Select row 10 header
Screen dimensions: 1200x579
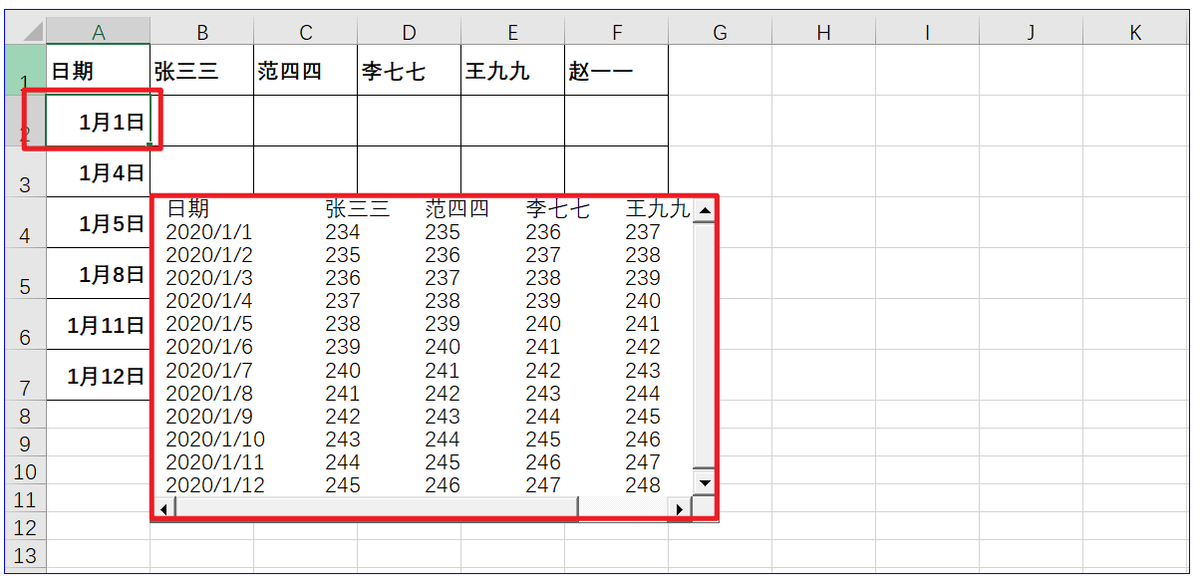26,471
